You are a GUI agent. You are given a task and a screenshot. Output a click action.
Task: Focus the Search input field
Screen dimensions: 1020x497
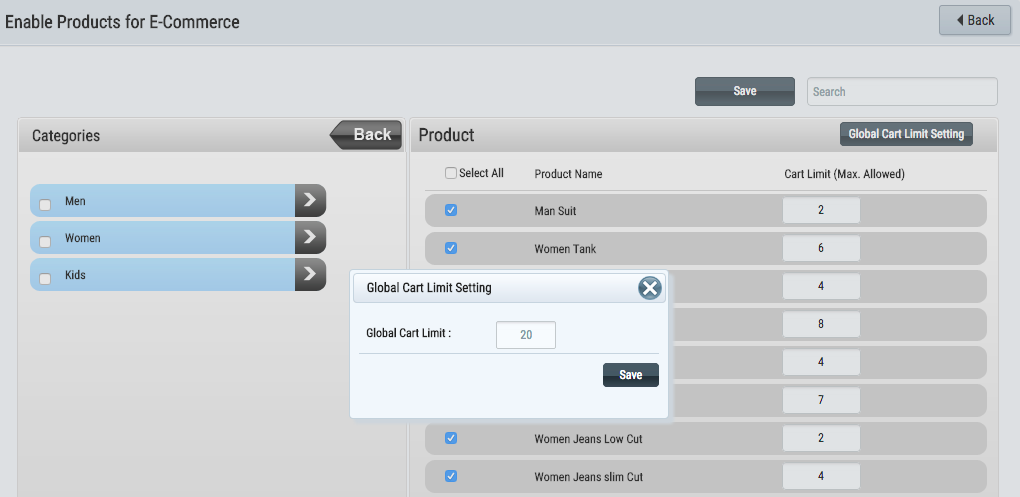pos(902,92)
